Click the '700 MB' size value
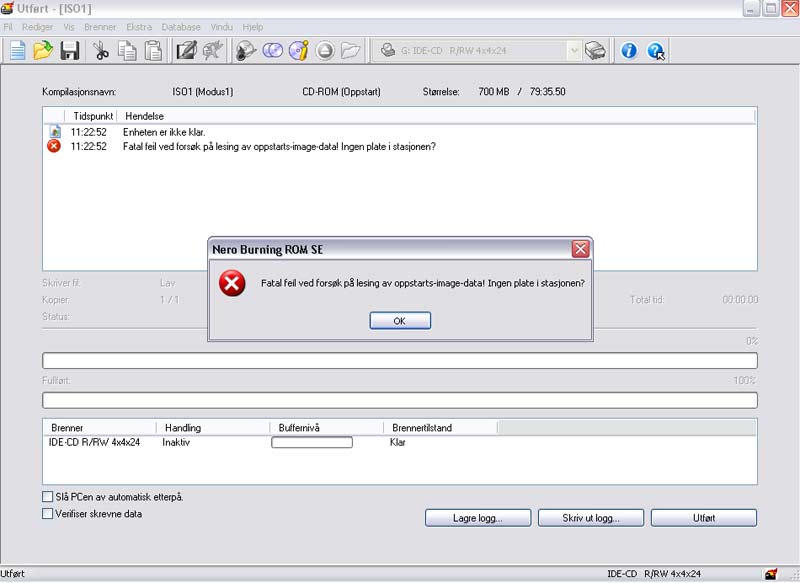The image size is (800, 583). [x=493, y=92]
